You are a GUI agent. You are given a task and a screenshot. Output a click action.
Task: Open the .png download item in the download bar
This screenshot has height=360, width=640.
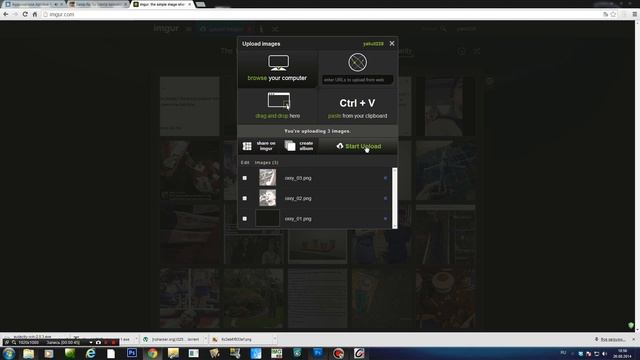[x=241, y=339]
